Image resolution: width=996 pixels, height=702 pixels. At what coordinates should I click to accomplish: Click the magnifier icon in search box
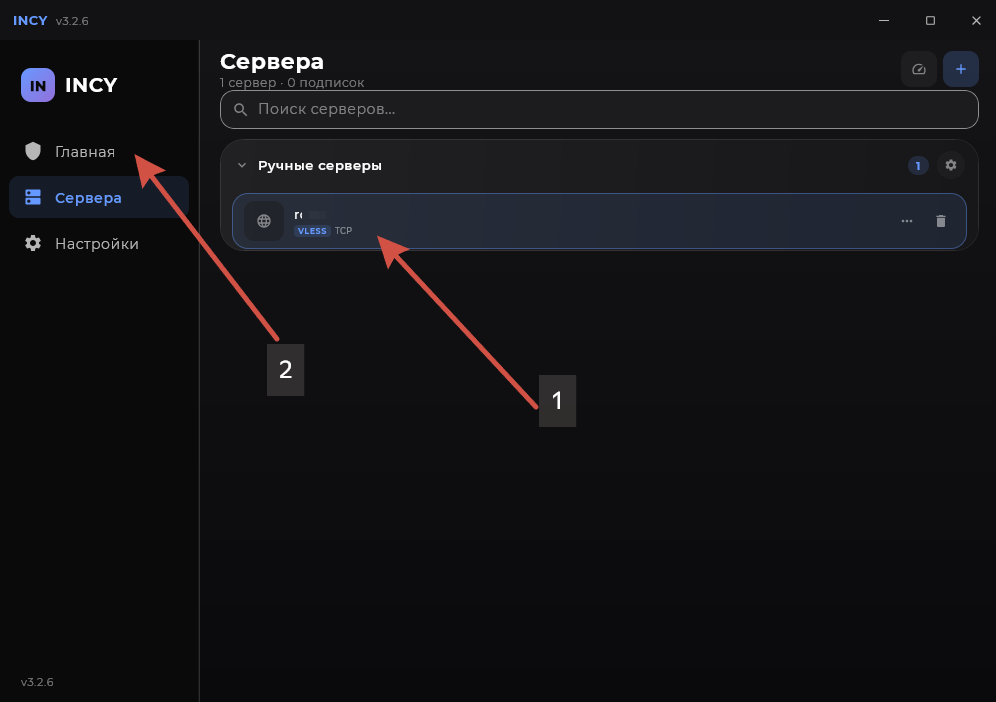pos(240,109)
